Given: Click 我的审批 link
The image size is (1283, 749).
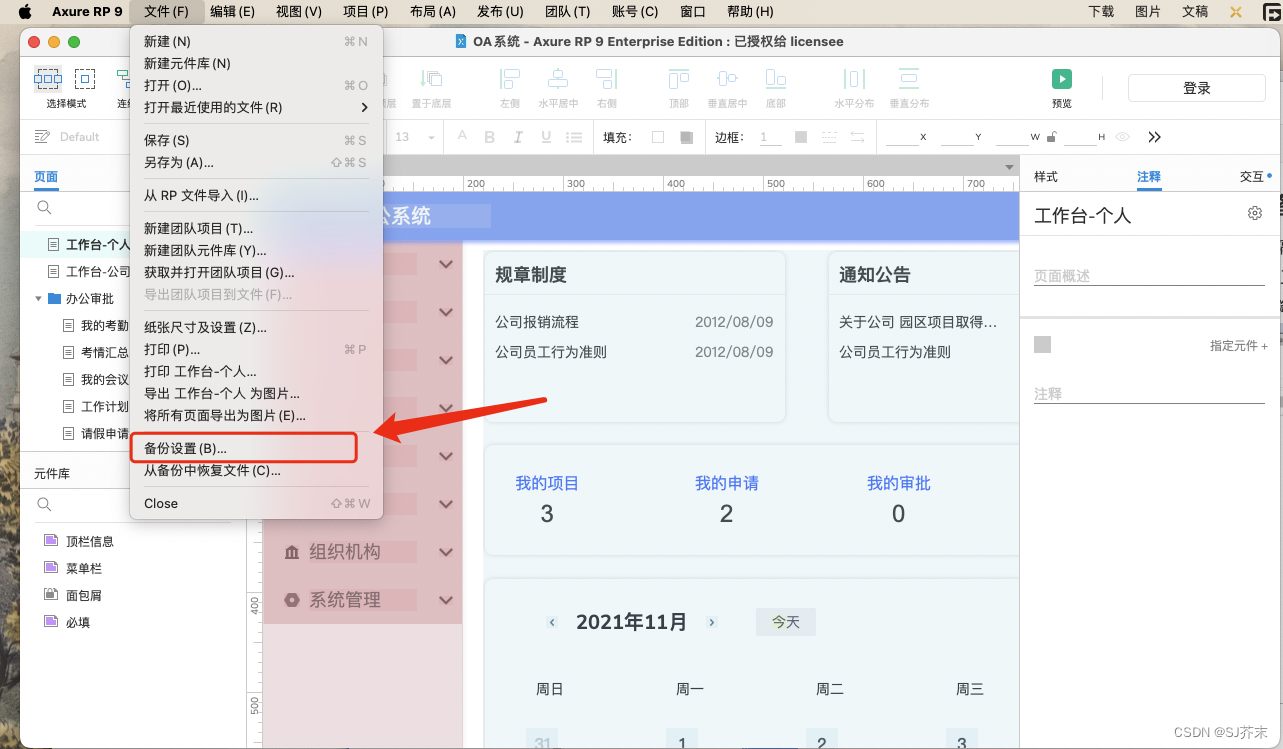Looking at the screenshot, I should (899, 483).
